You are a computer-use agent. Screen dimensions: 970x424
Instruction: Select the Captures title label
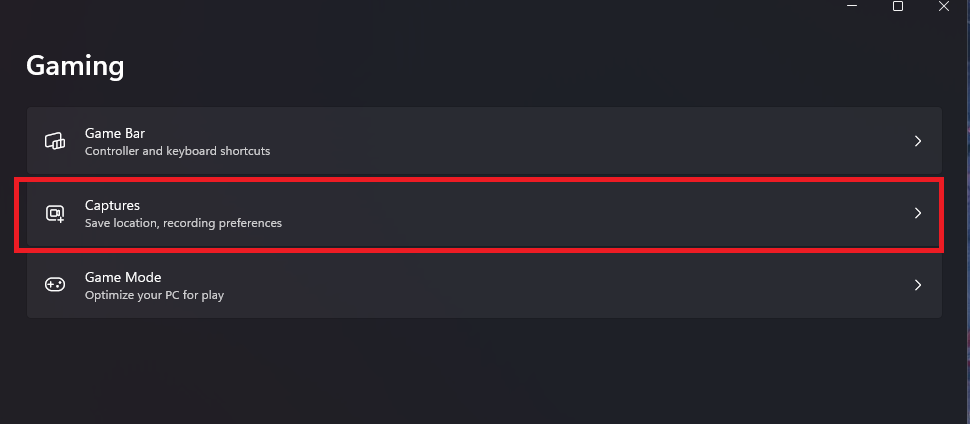pyautogui.click(x=112, y=205)
